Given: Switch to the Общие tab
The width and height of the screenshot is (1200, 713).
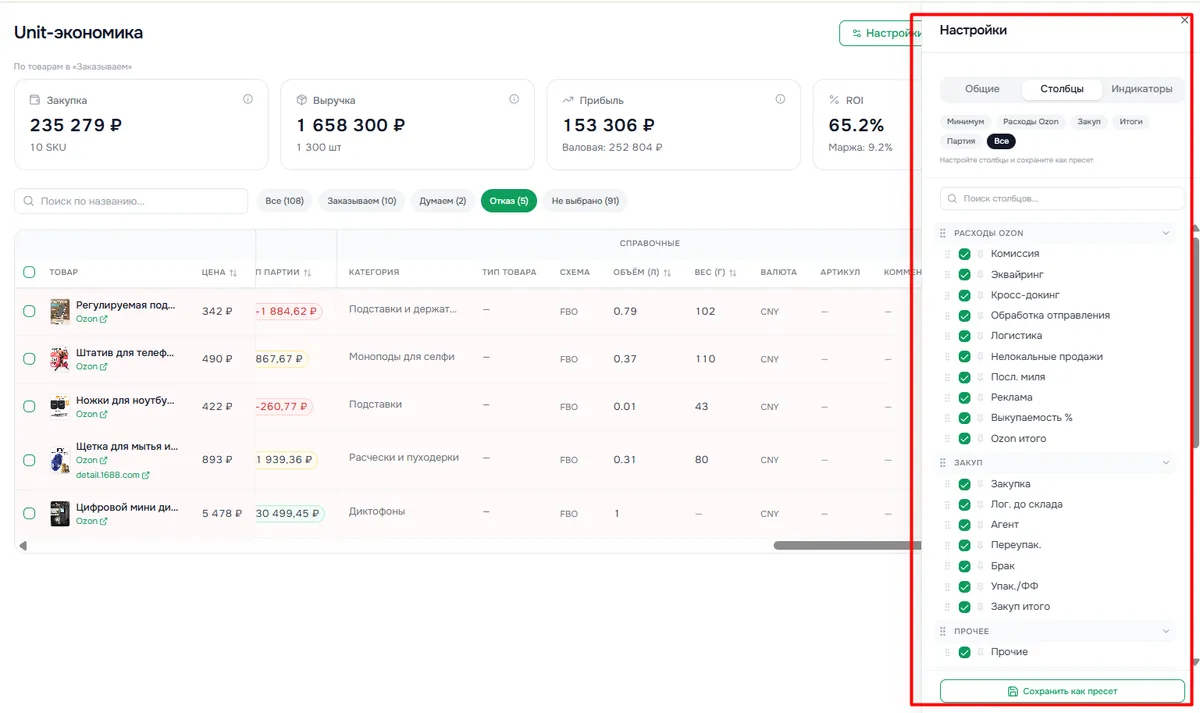Looking at the screenshot, I should [982, 89].
